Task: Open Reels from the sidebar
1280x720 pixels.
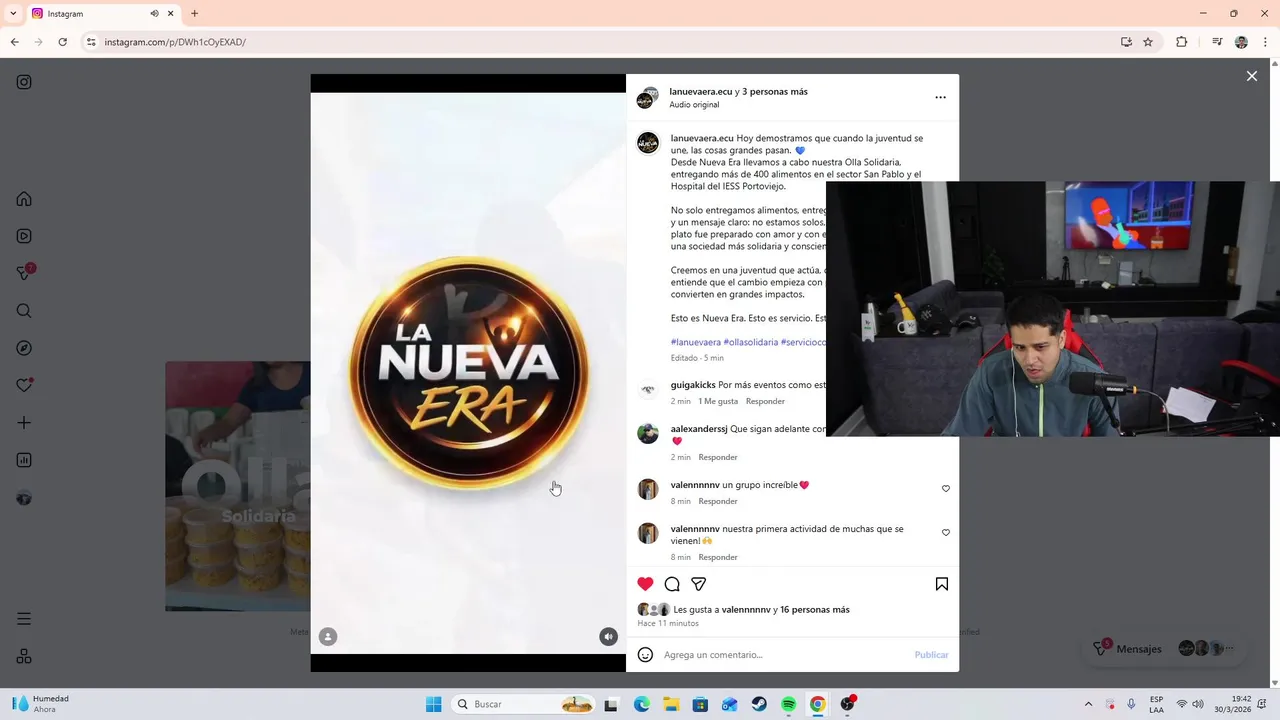Action: [x=24, y=236]
